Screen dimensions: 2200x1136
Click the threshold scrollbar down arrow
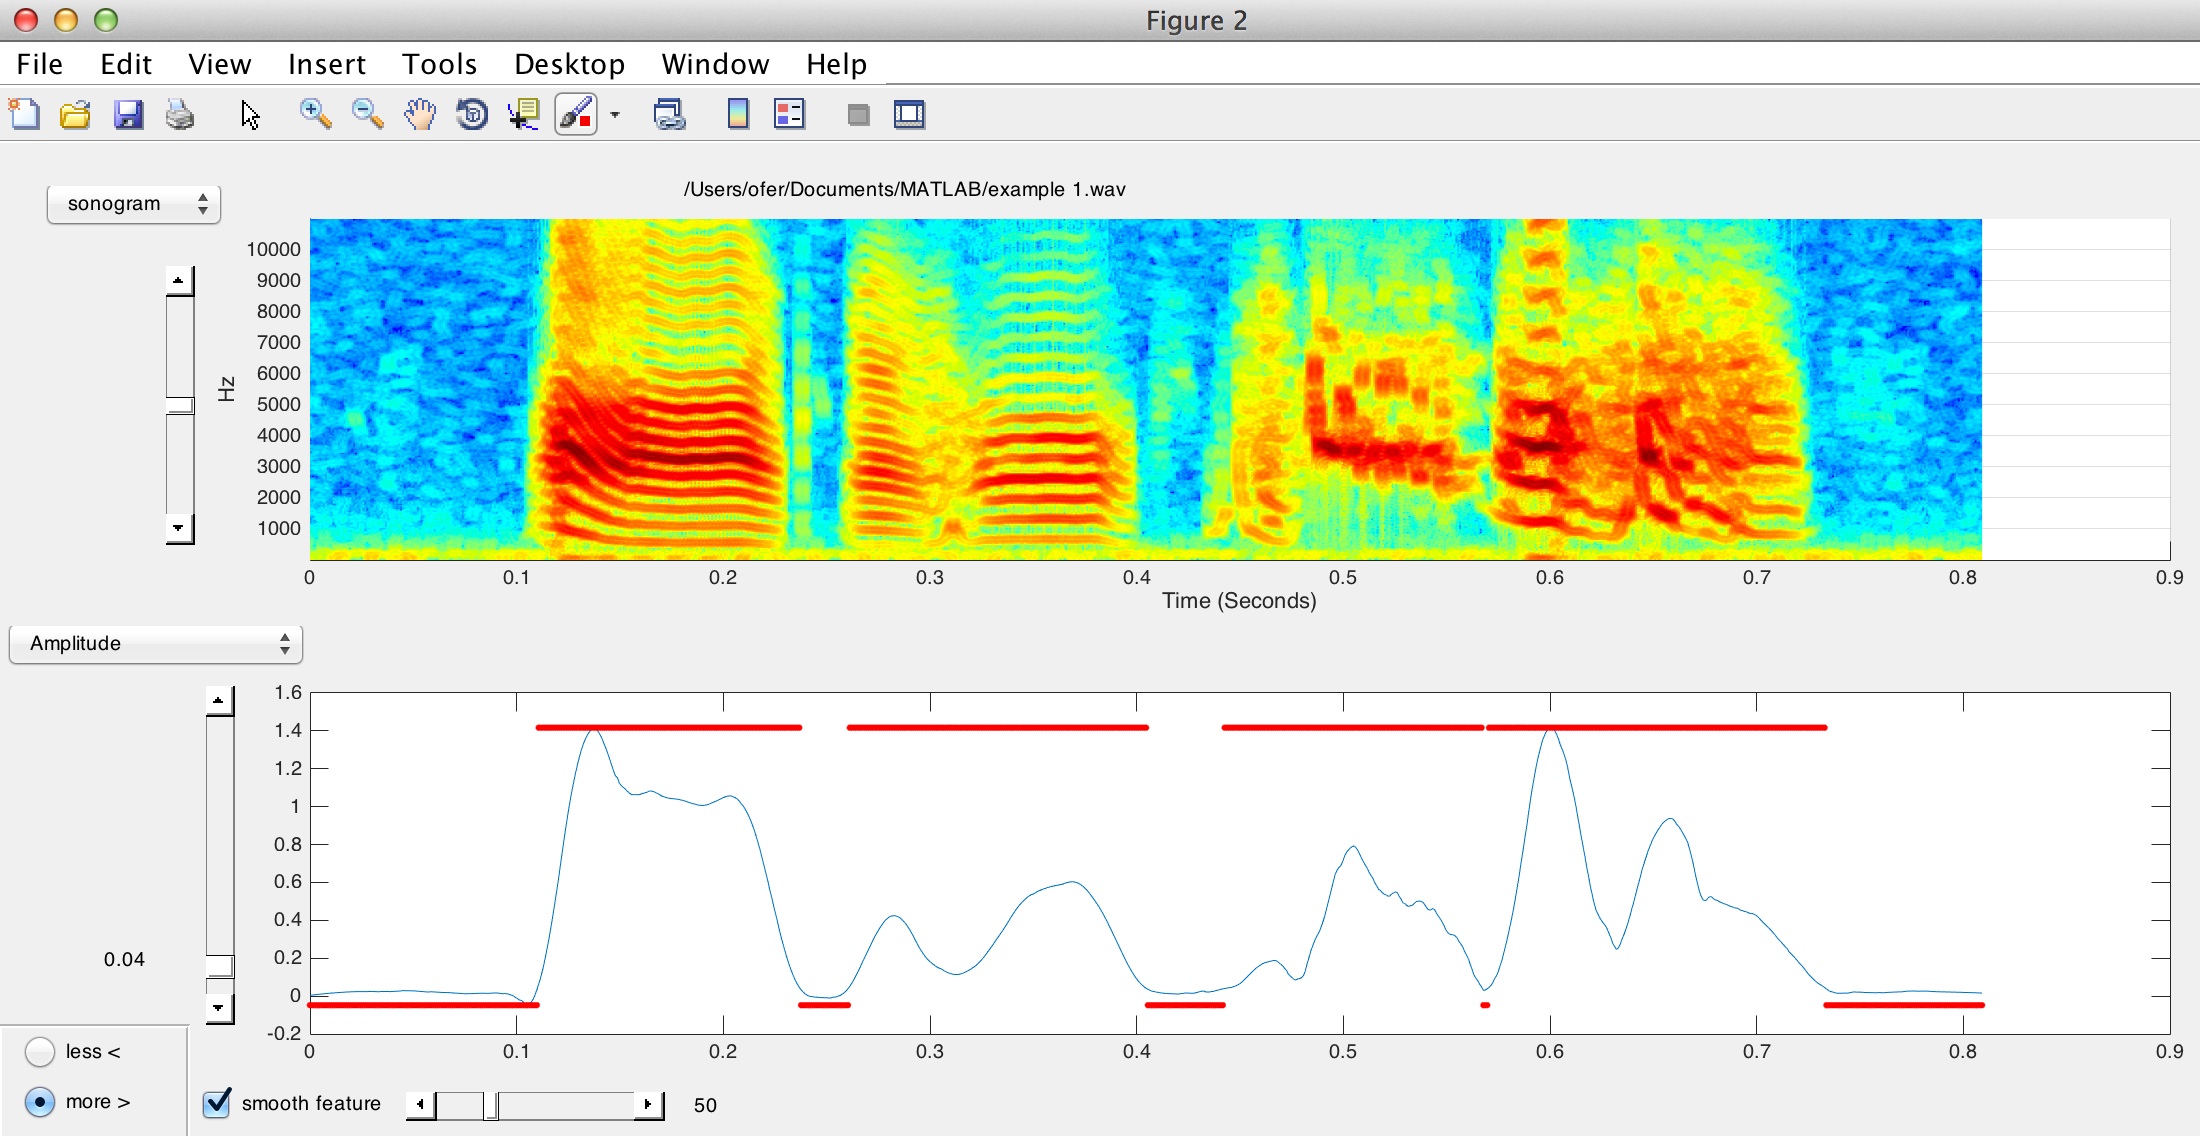(x=219, y=1008)
